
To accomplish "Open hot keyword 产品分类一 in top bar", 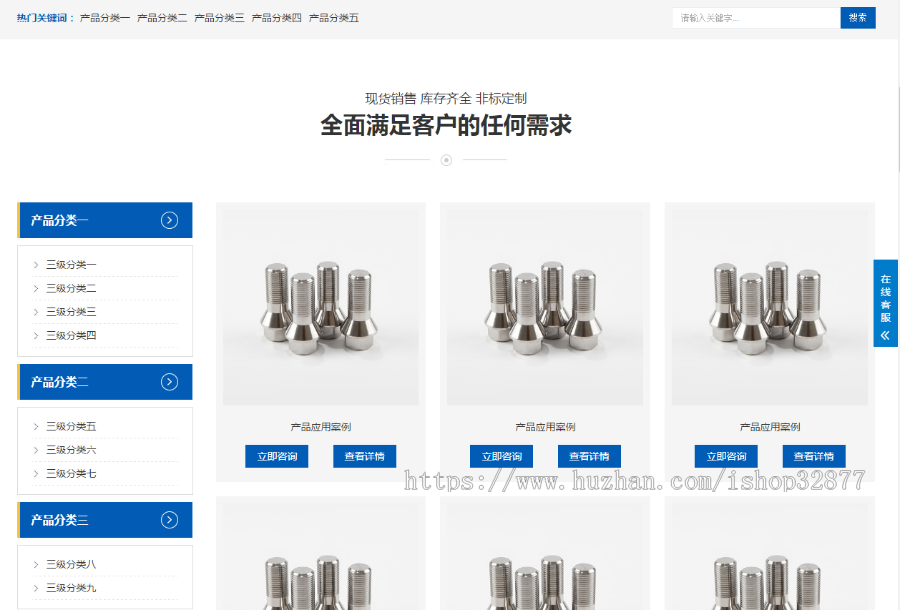I will (104, 18).
